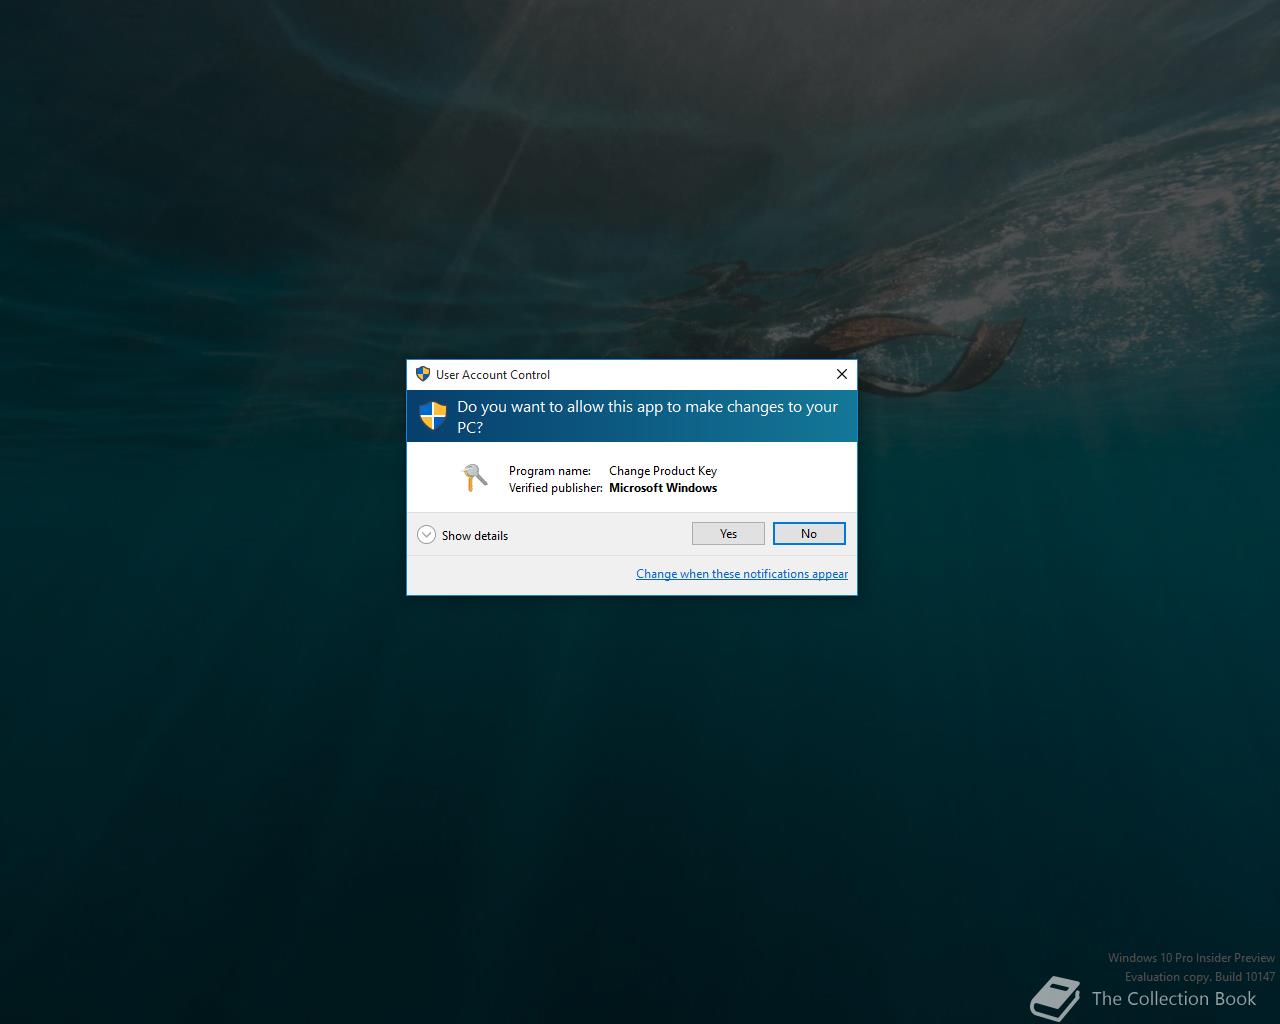Click the Verified publisher label
The image size is (1280, 1024).
click(x=556, y=488)
